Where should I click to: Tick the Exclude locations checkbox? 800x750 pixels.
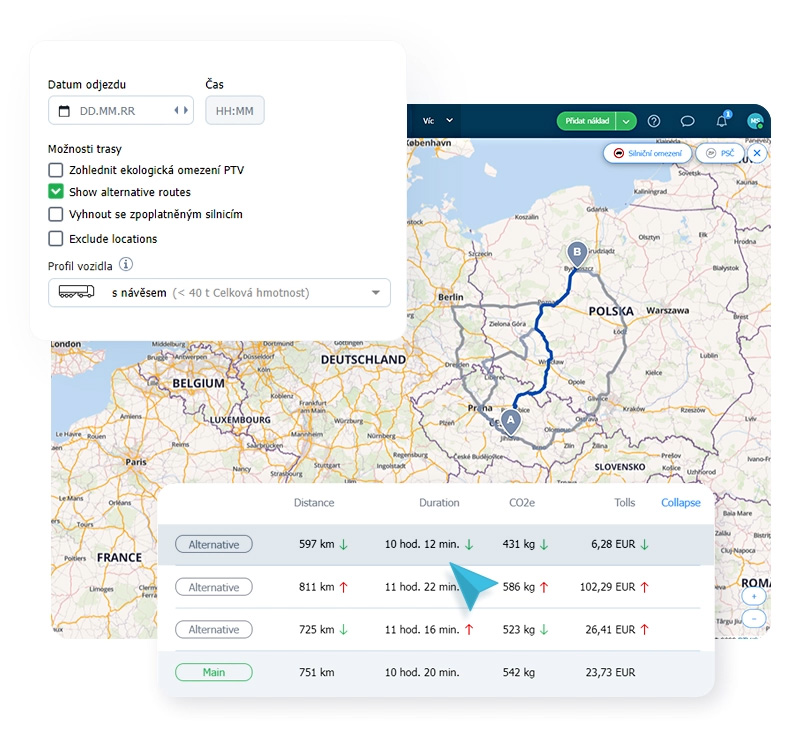pos(56,239)
